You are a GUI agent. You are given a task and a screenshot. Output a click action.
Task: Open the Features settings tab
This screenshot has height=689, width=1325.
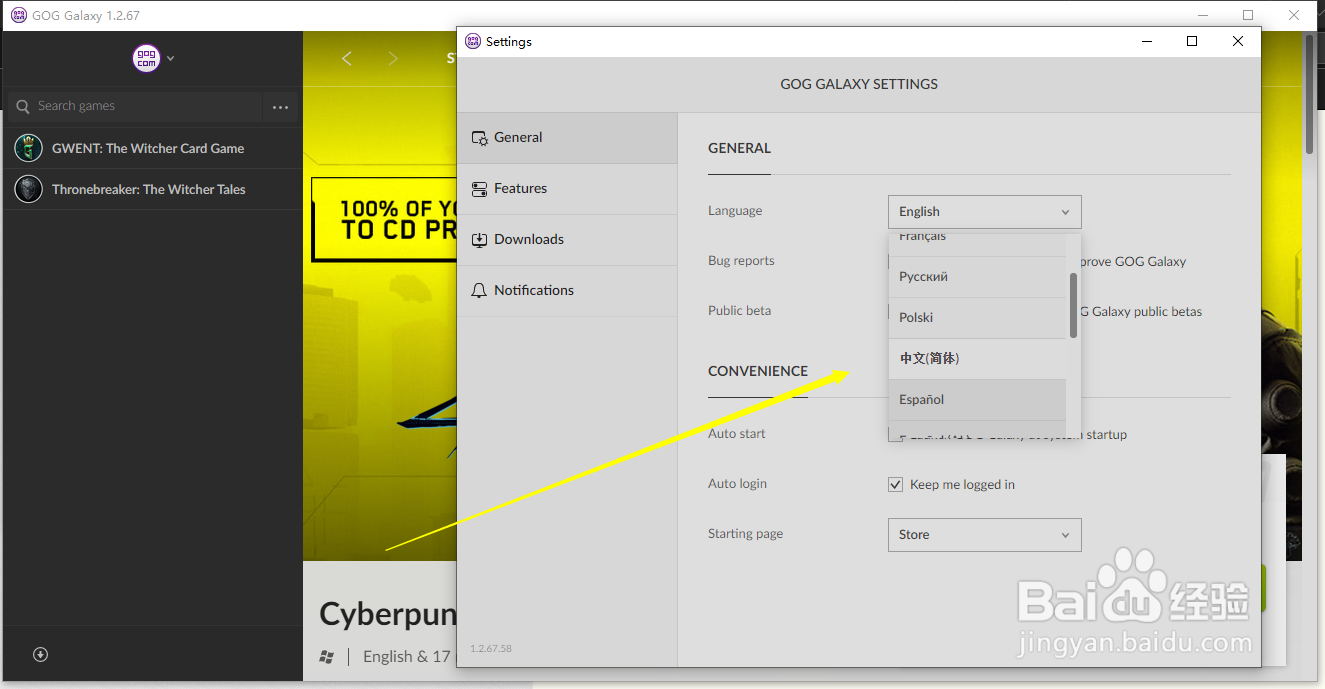coord(567,189)
